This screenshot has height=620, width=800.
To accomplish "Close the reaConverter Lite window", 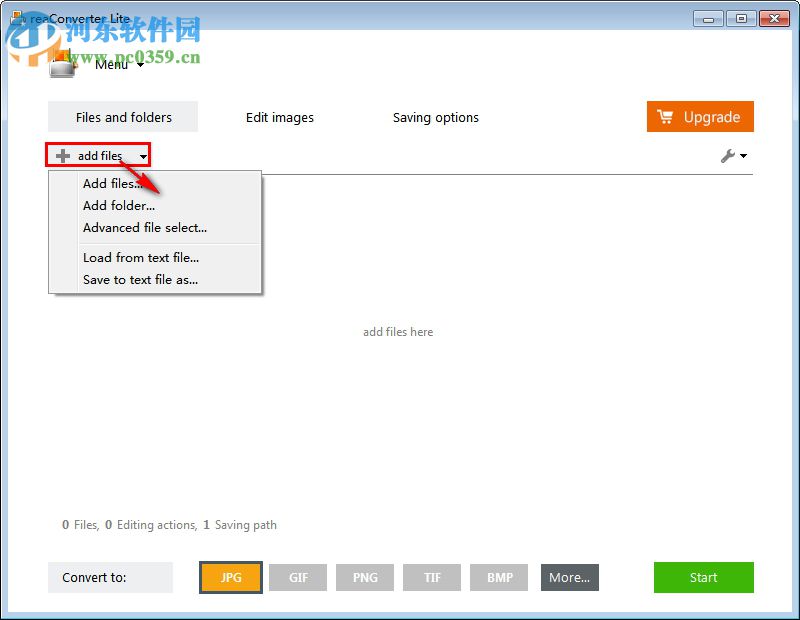I will tap(774, 19).
